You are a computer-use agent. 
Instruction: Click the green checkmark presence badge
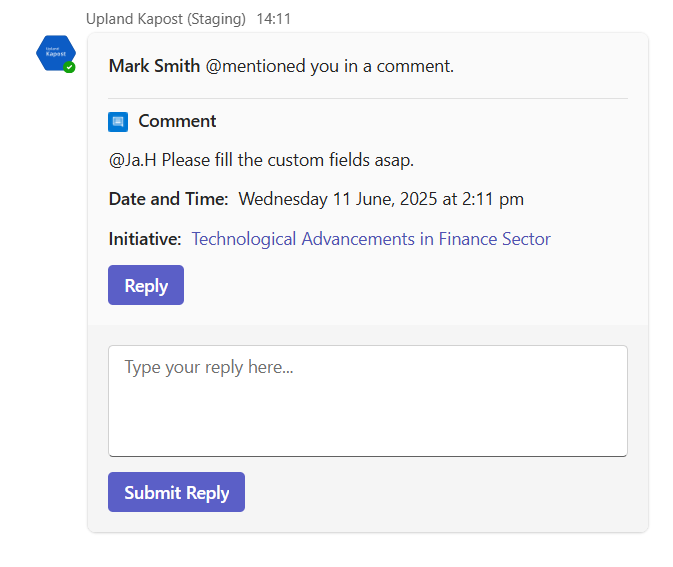pos(69,67)
